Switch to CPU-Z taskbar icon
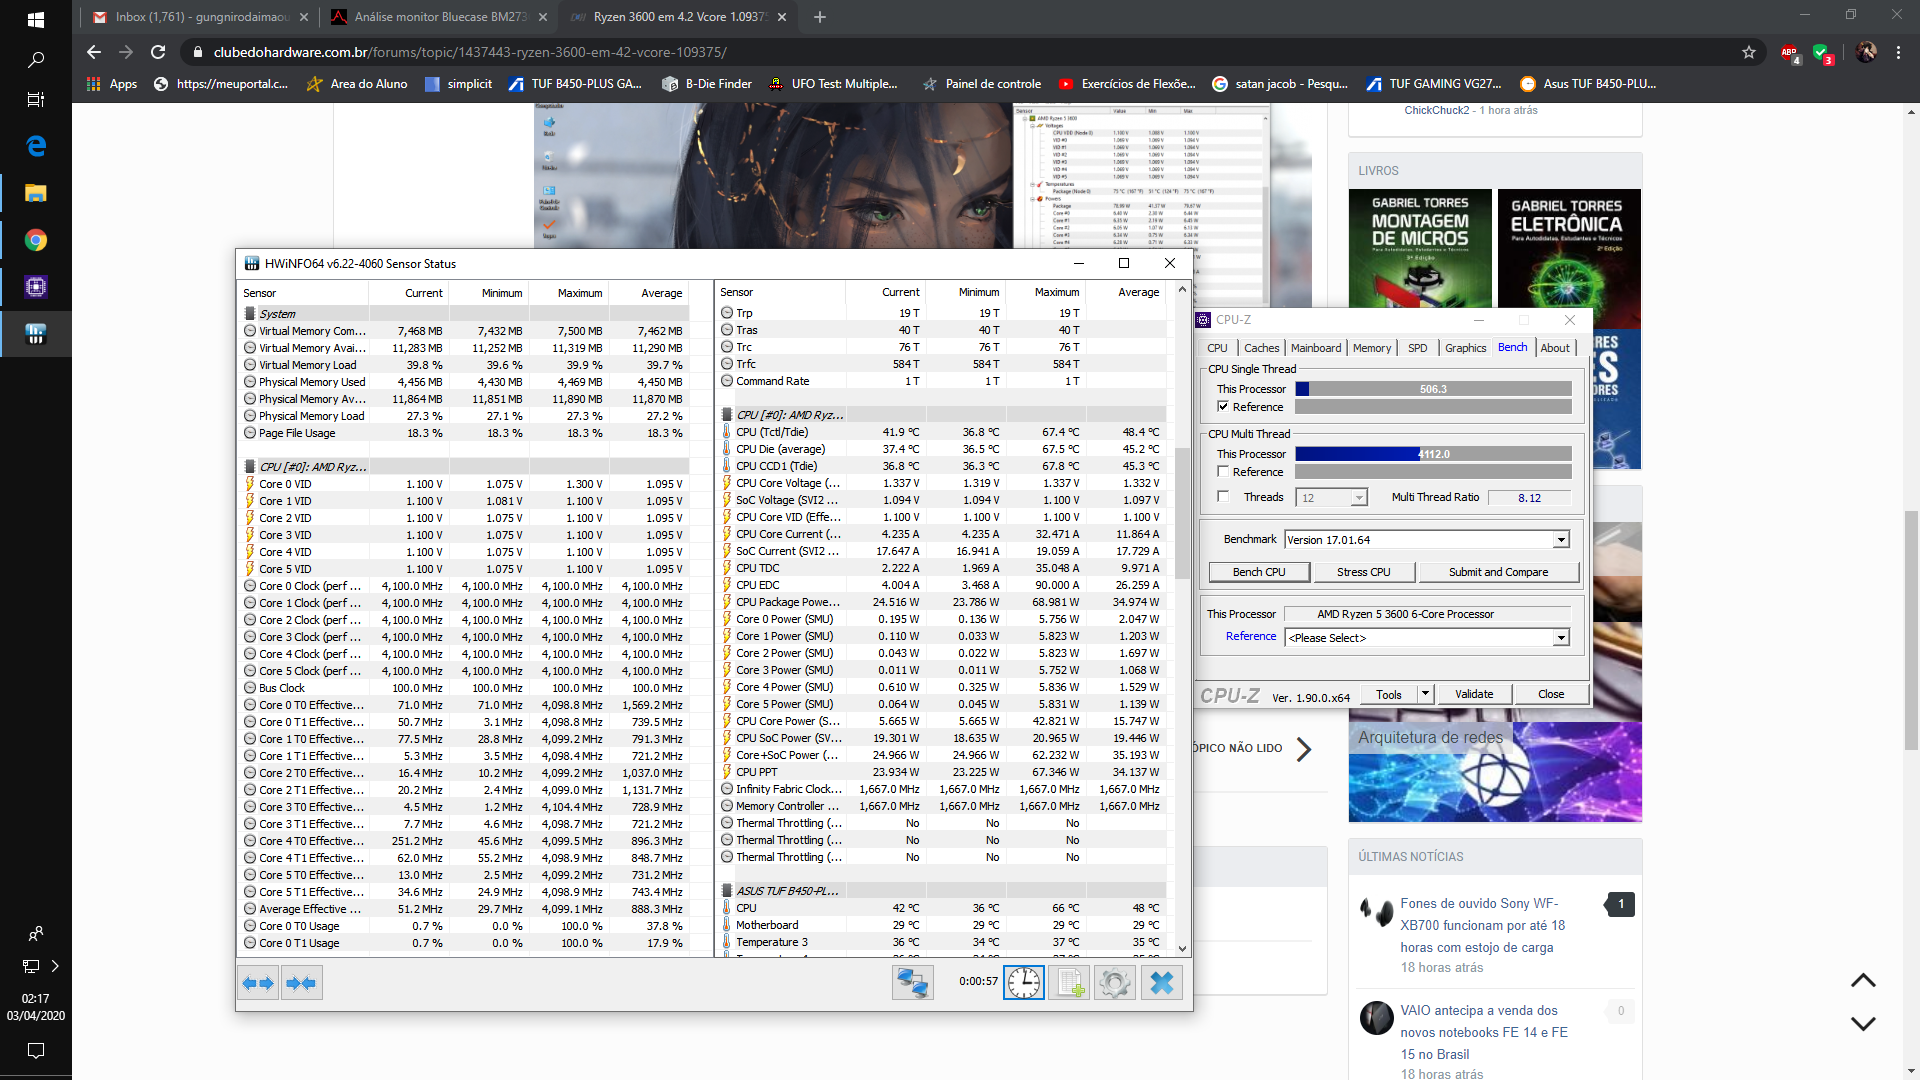Screen dimensions: 1920x1080 (36, 287)
